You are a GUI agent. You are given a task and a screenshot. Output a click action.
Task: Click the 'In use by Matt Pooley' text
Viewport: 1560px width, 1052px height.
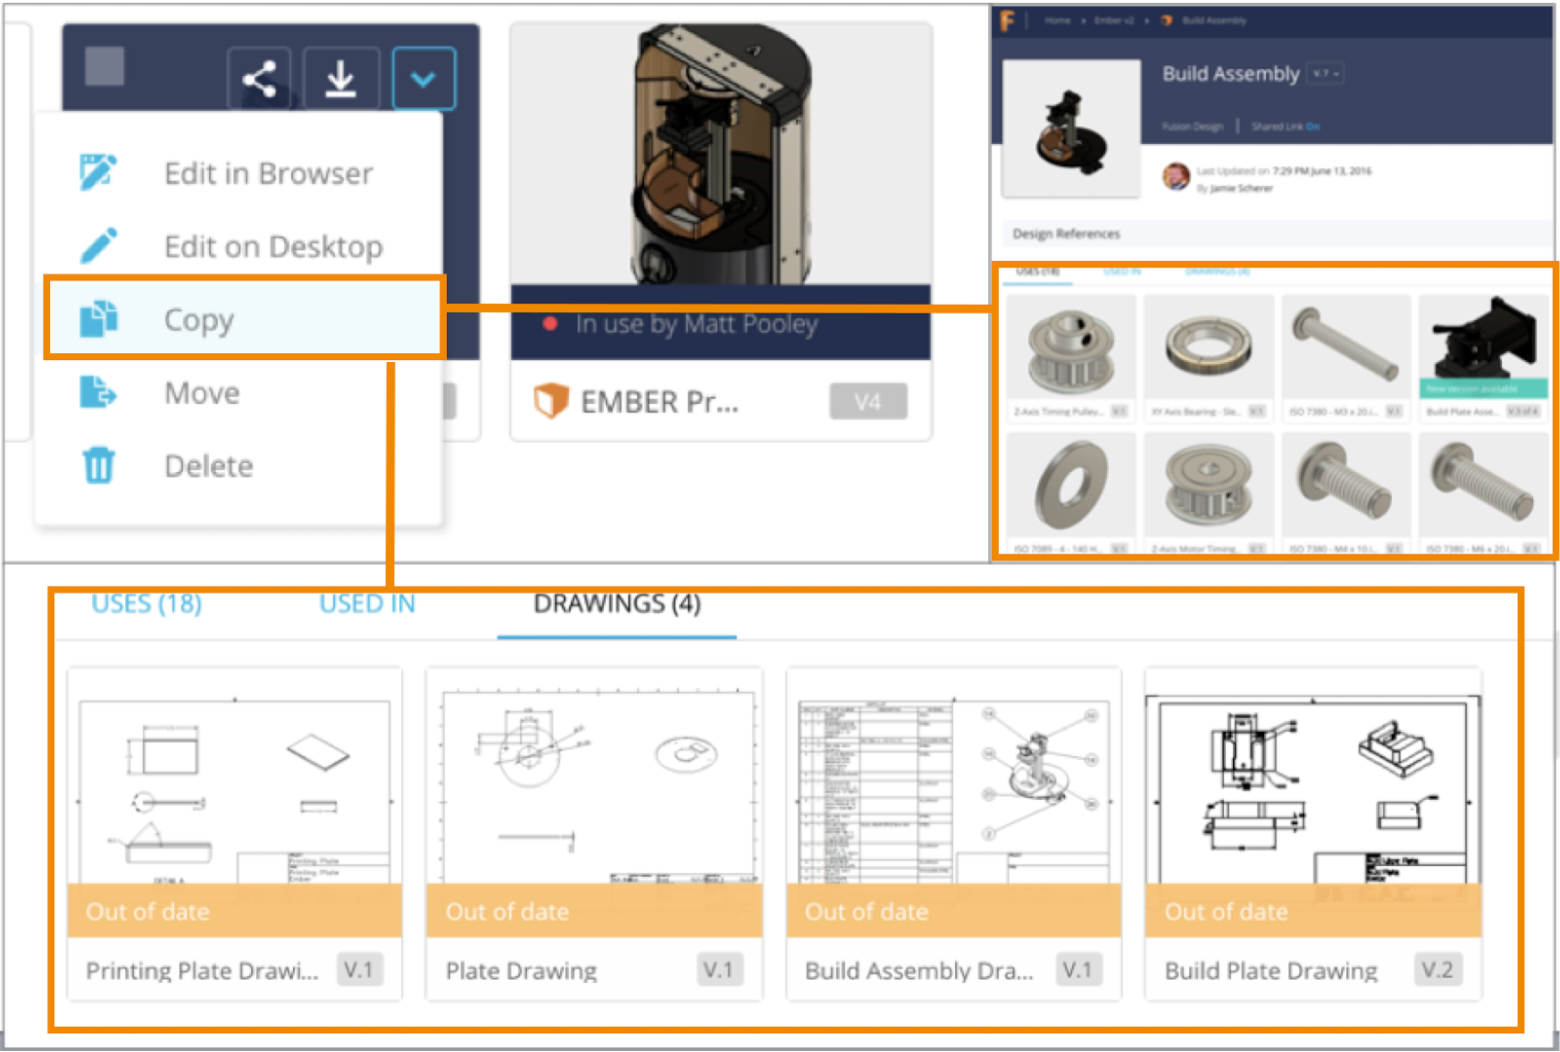(696, 324)
